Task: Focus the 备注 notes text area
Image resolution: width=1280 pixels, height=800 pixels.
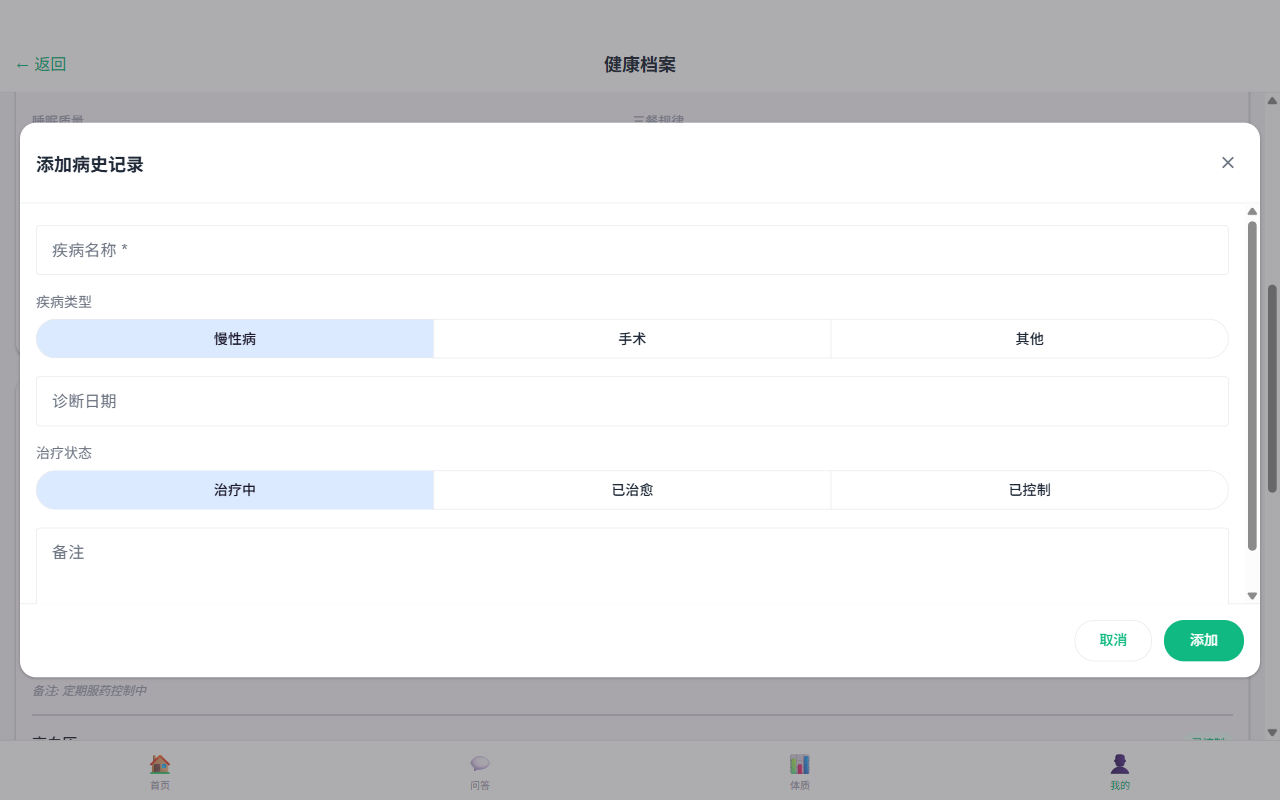Action: [632, 565]
